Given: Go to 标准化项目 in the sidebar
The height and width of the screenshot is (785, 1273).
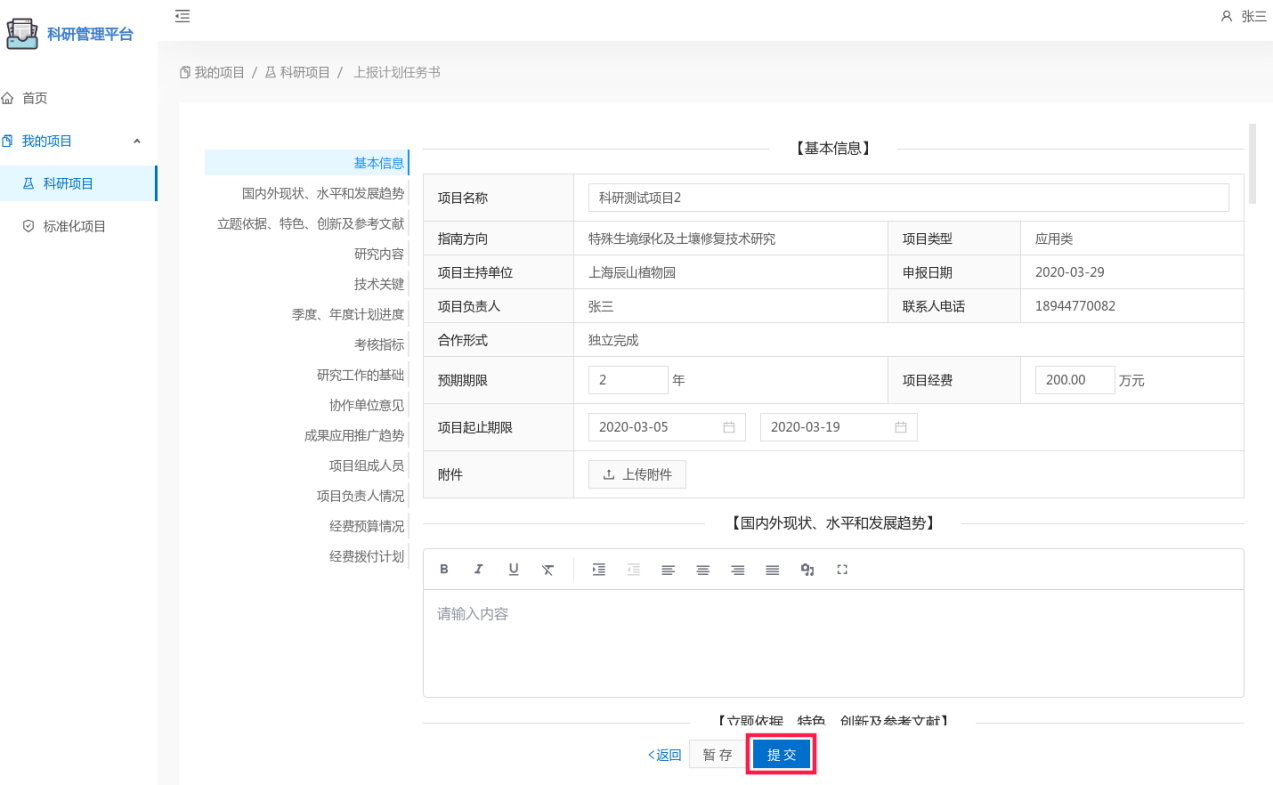Looking at the screenshot, I should click(x=74, y=226).
